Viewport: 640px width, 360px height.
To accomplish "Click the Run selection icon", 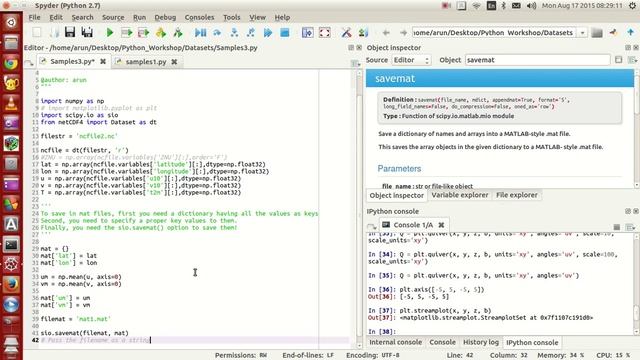I will pyautogui.click(x=160, y=33).
